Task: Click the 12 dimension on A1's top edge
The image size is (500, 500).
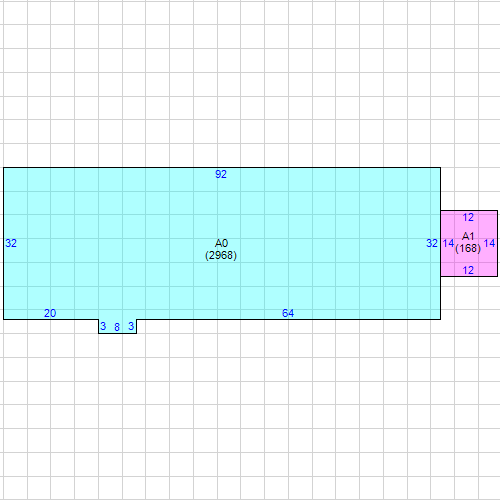Action: (x=468, y=217)
